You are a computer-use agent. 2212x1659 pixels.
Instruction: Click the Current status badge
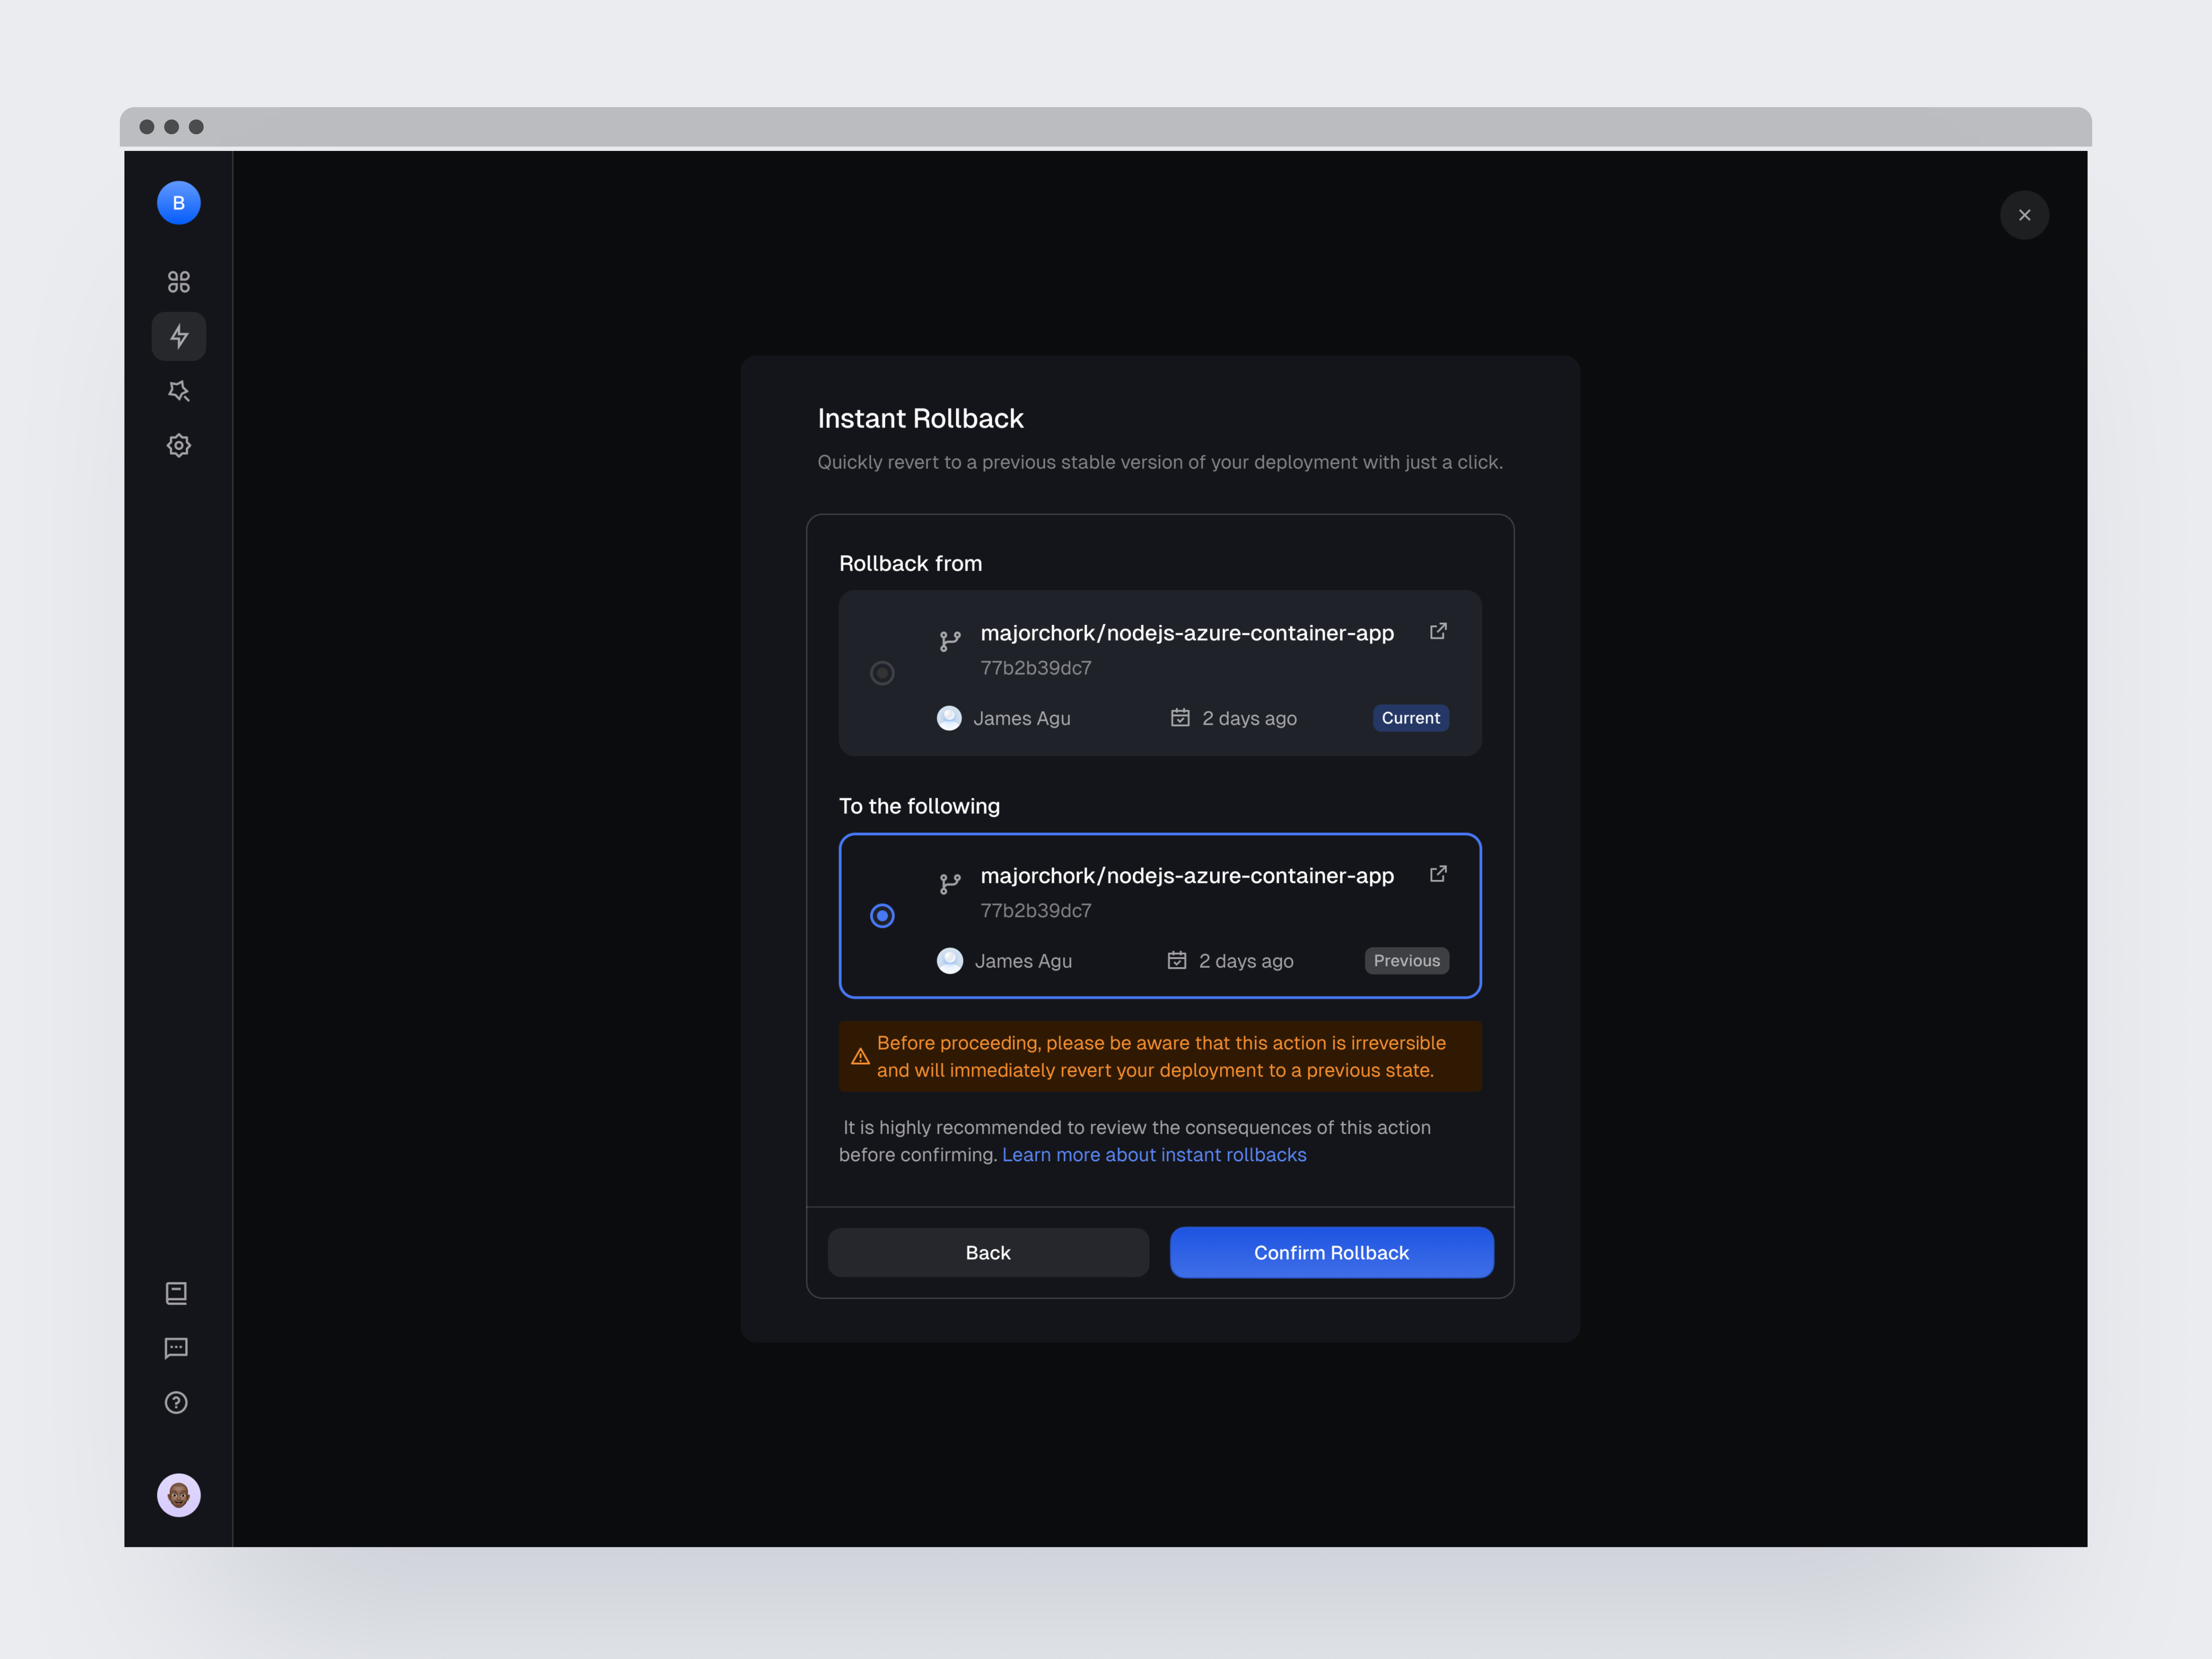[1410, 718]
